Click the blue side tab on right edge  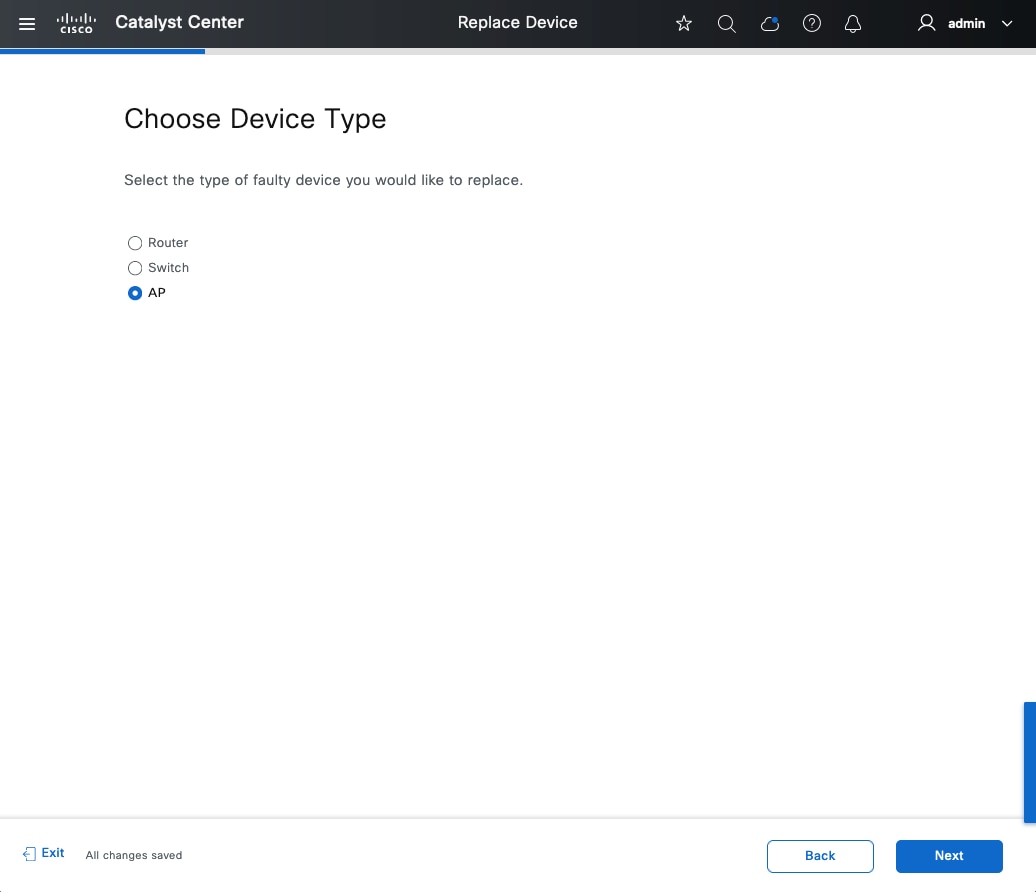pyautogui.click(x=1030, y=762)
